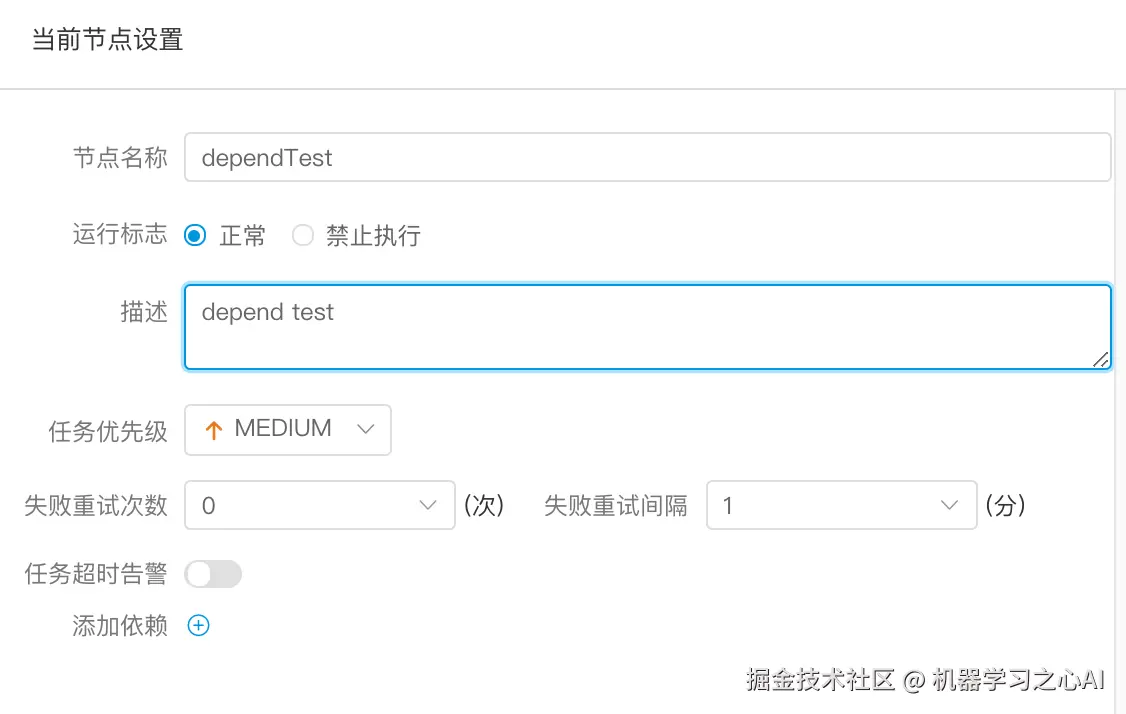The image size is (1126, 714).
Task: Click the chevron arrow of 失败重试间隔 select
Action: [950, 505]
